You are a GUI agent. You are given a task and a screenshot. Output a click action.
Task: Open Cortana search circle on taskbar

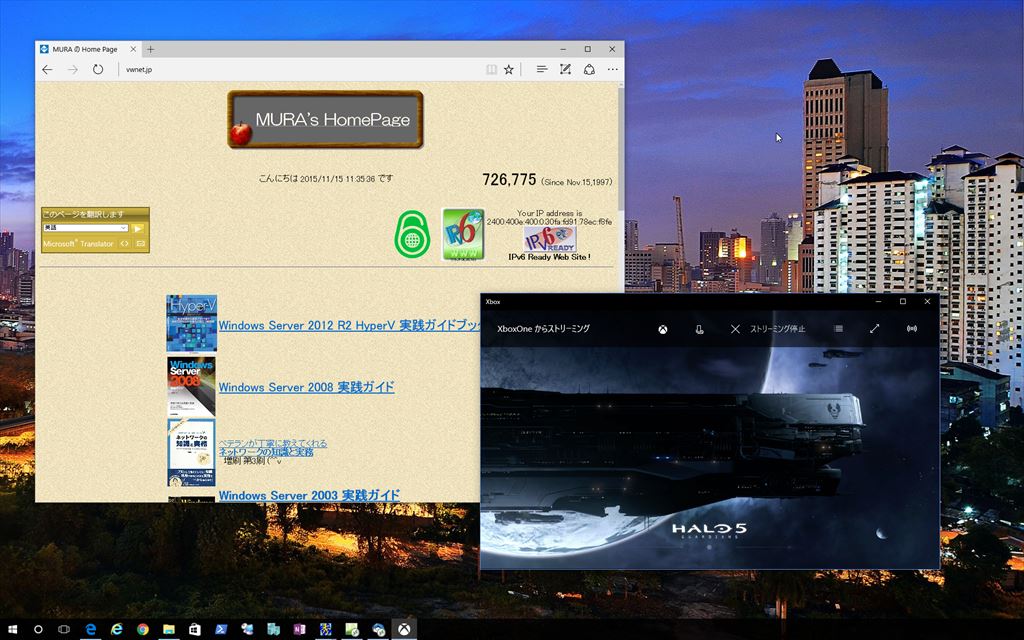coord(39,630)
